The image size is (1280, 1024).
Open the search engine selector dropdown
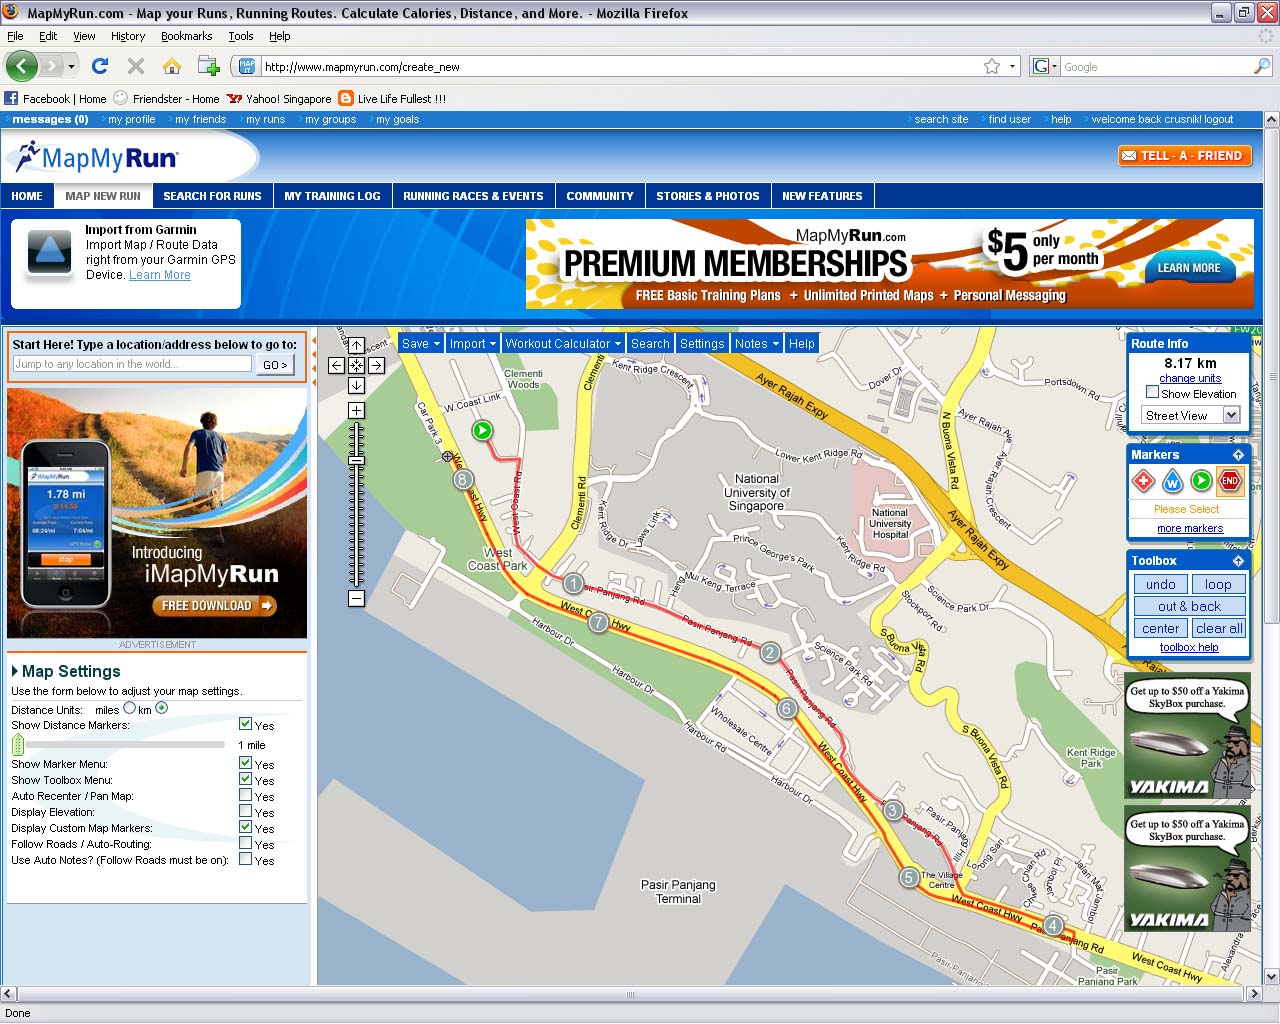[1044, 66]
